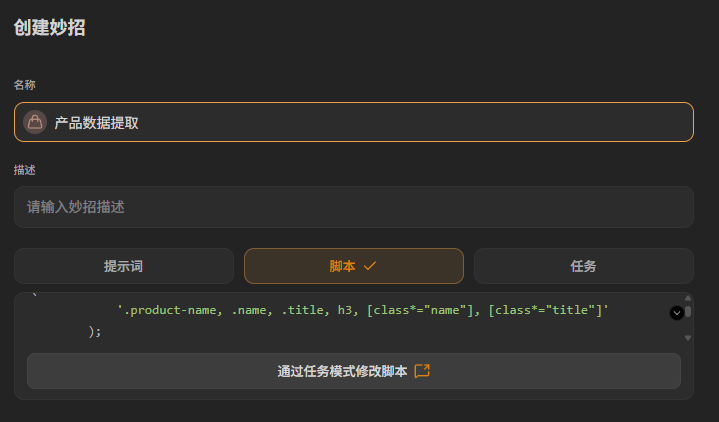Click the round black chevron-down icon
This screenshot has width=719, height=422.
676,313
